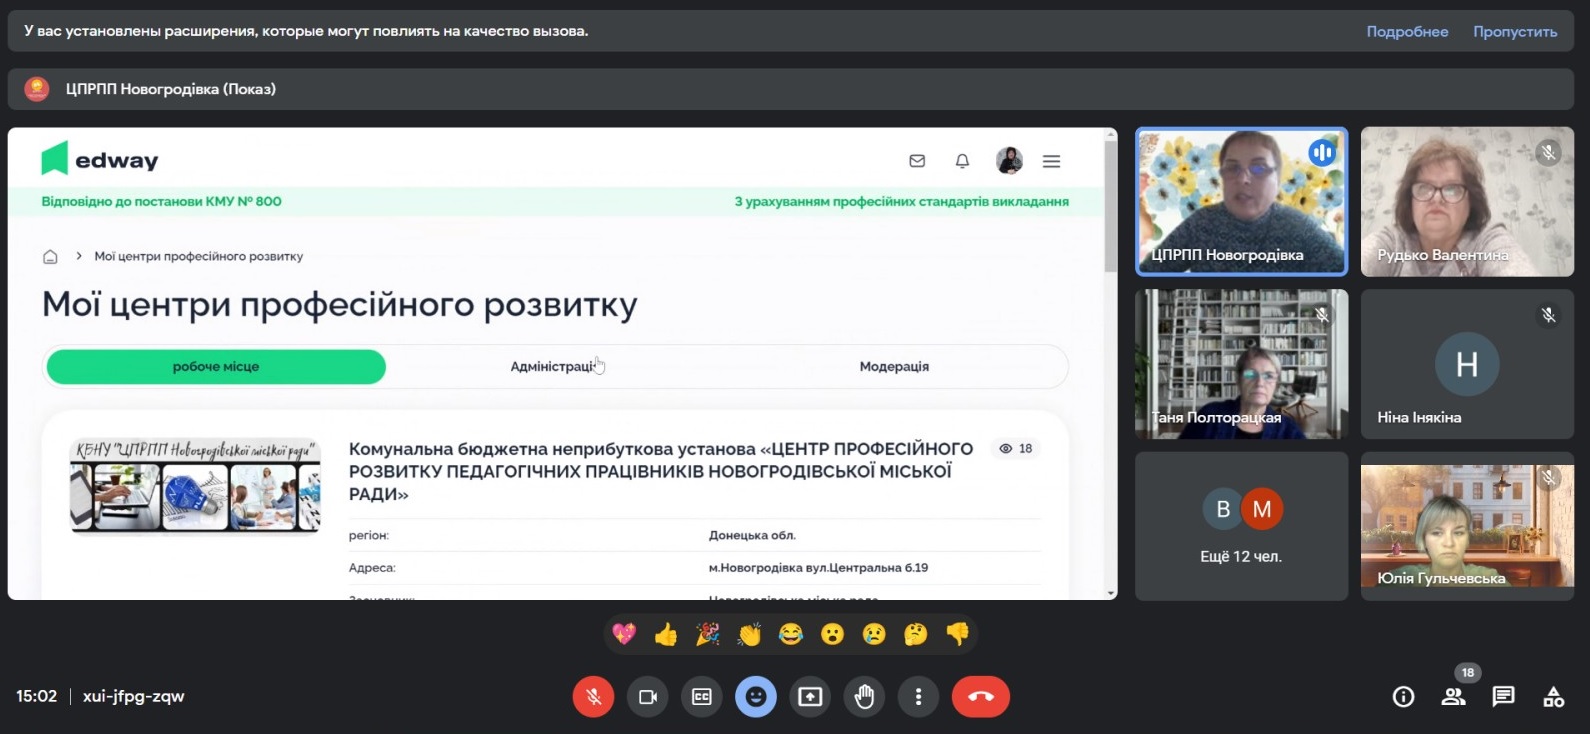Dismiss the notice with 'Пропустить'
Viewport: 1590px width, 734px height.
[1514, 32]
